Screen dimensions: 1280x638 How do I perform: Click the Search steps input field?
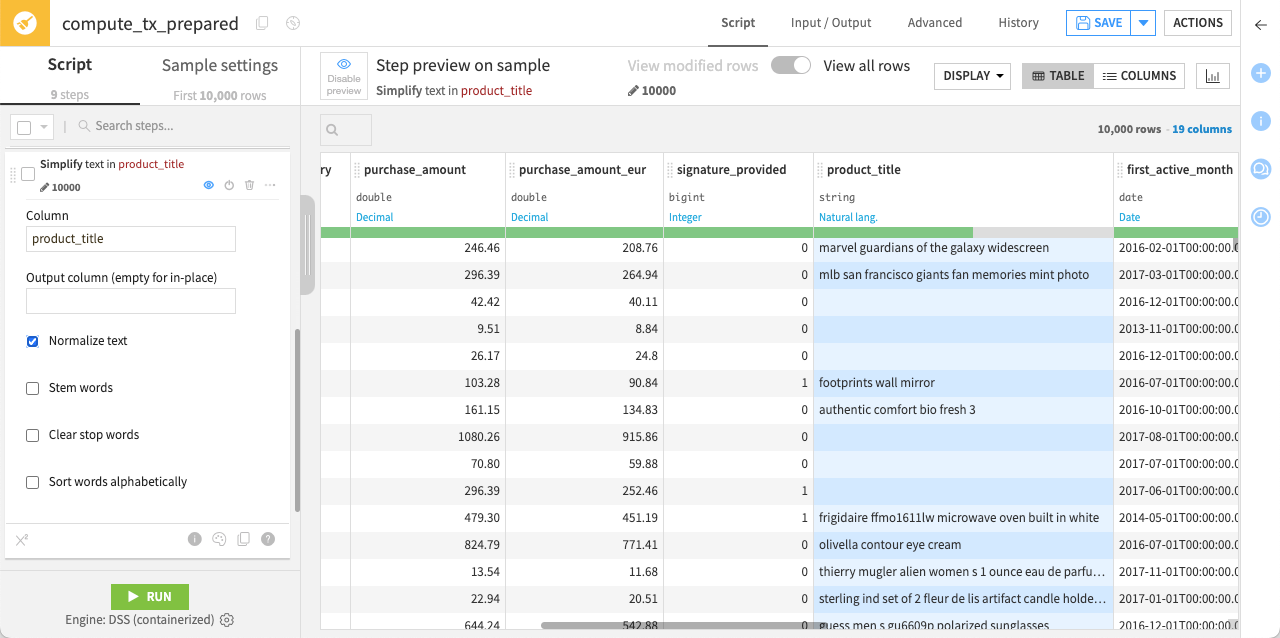point(180,126)
